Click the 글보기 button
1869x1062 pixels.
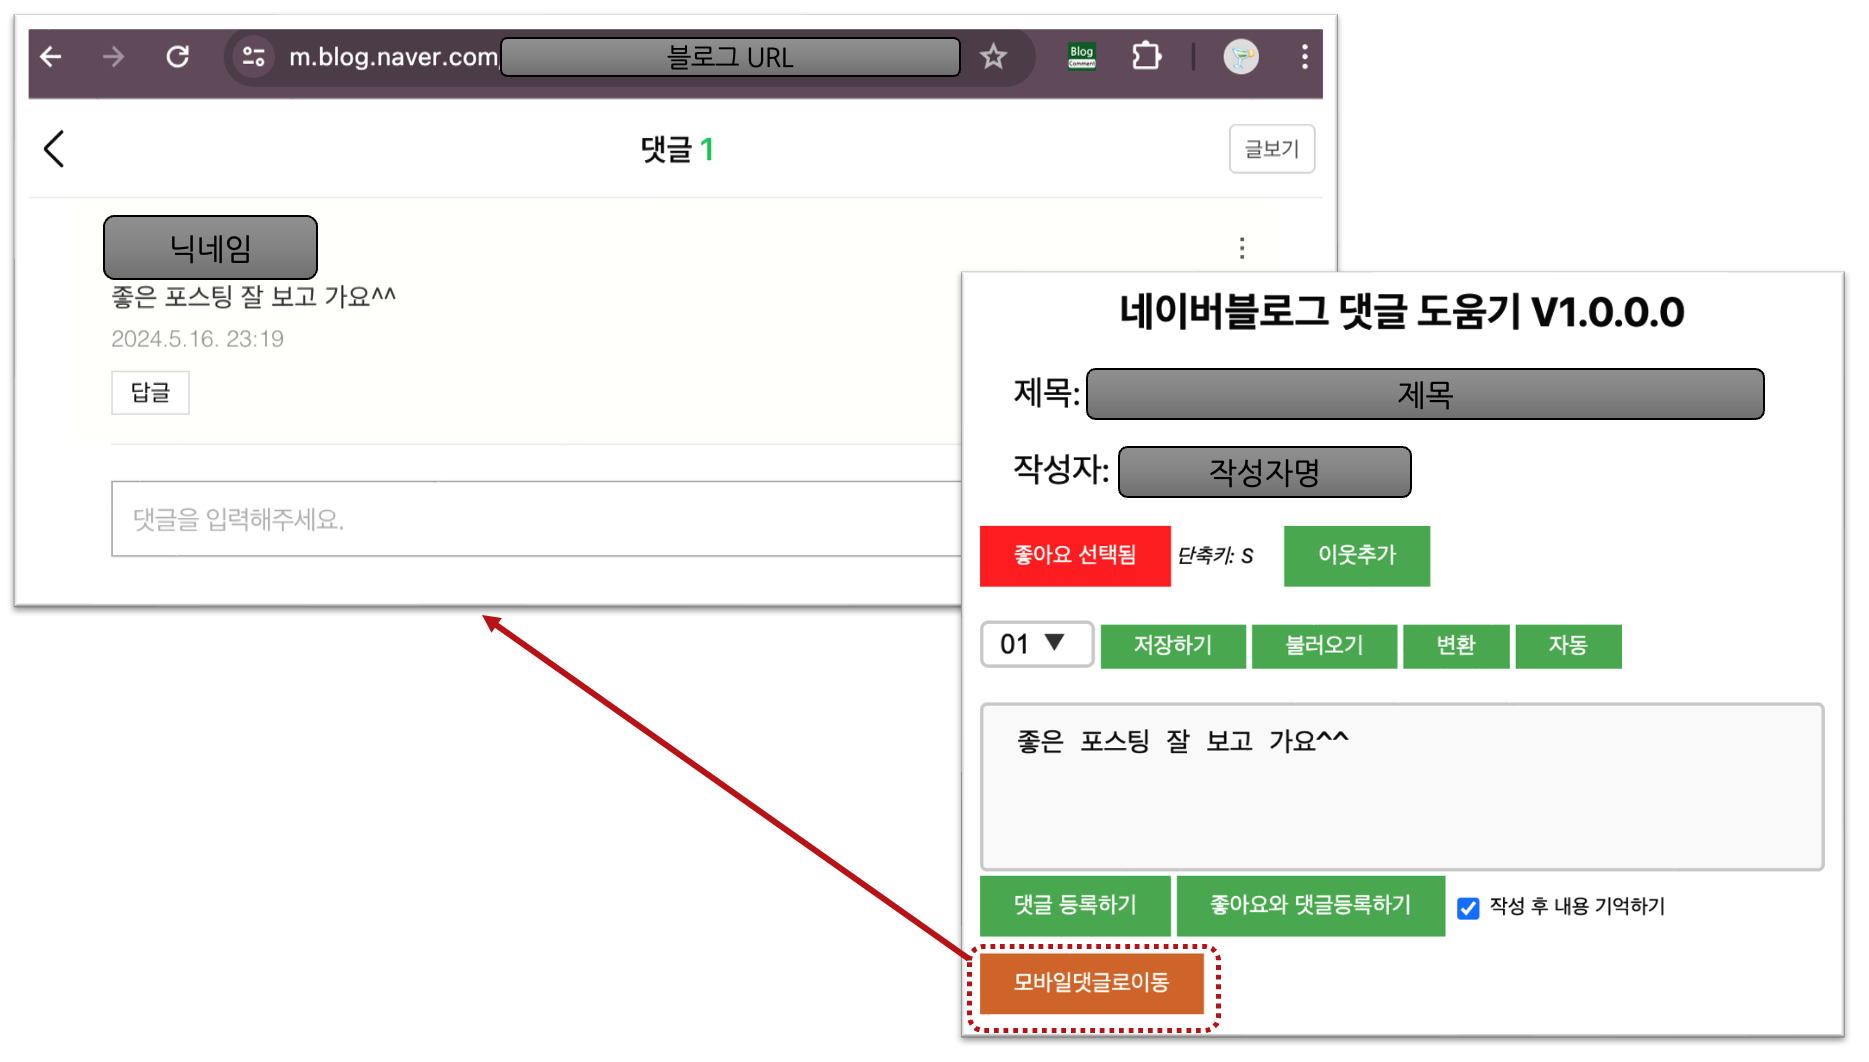click(1271, 149)
